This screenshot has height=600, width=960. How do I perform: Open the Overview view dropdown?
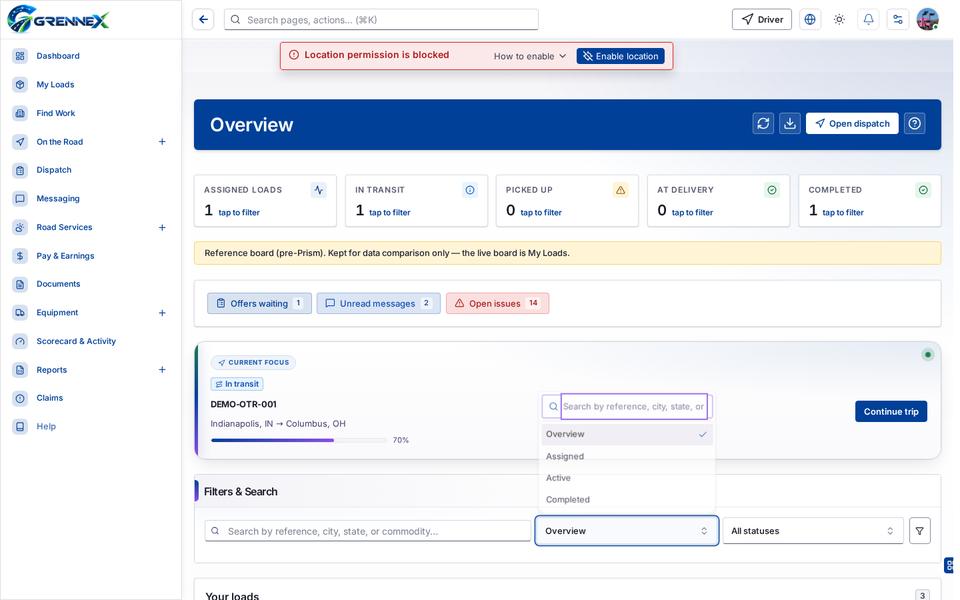pyautogui.click(x=626, y=531)
